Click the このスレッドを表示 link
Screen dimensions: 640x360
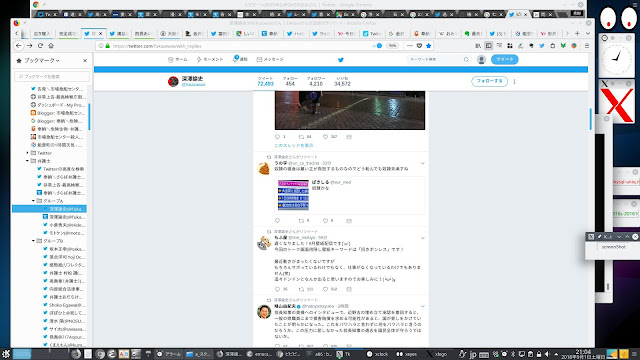click(x=294, y=145)
